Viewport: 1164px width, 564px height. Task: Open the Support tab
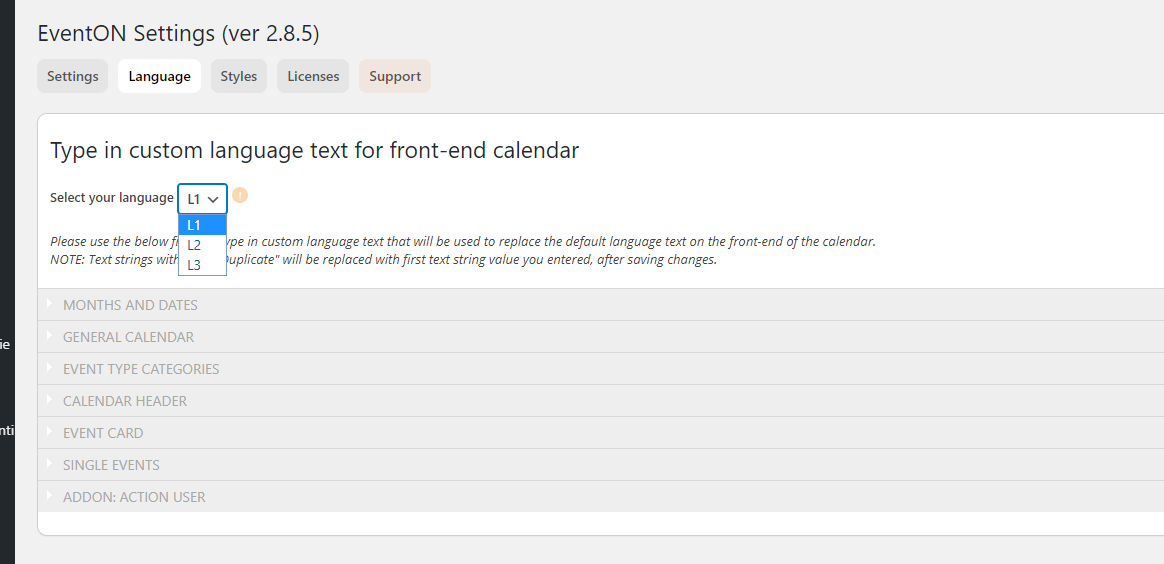395,76
